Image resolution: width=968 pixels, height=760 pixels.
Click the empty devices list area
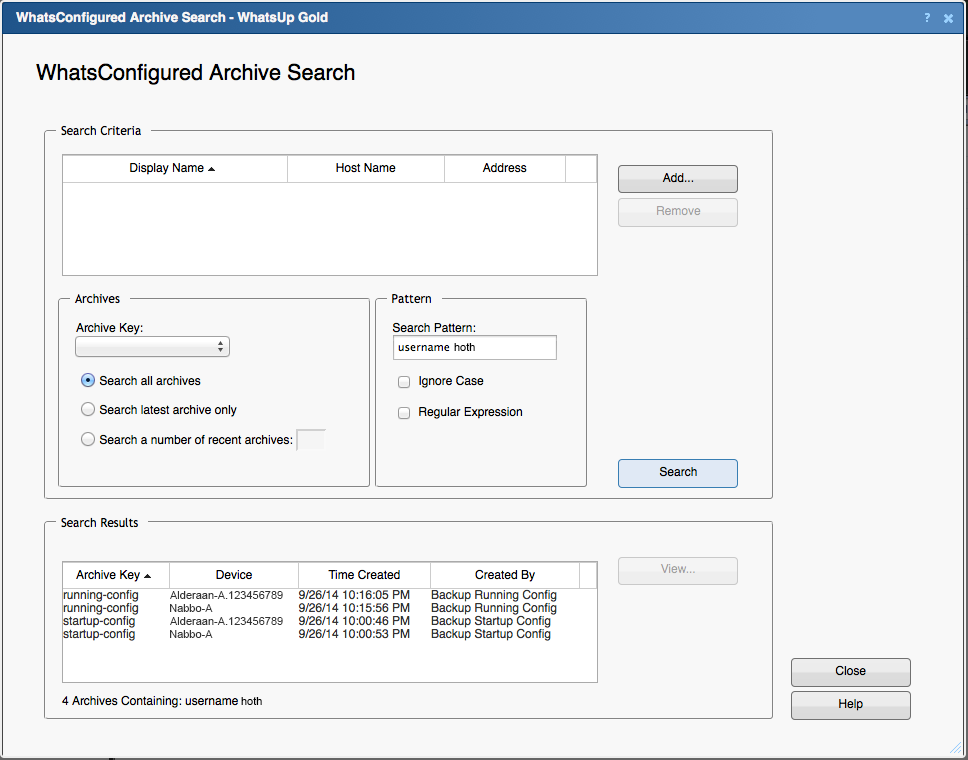[x=330, y=228]
